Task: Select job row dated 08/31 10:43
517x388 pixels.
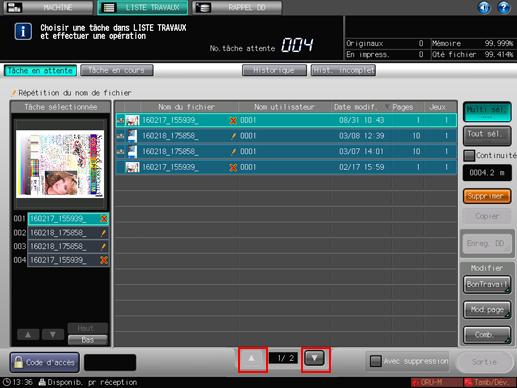Action: (286, 120)
